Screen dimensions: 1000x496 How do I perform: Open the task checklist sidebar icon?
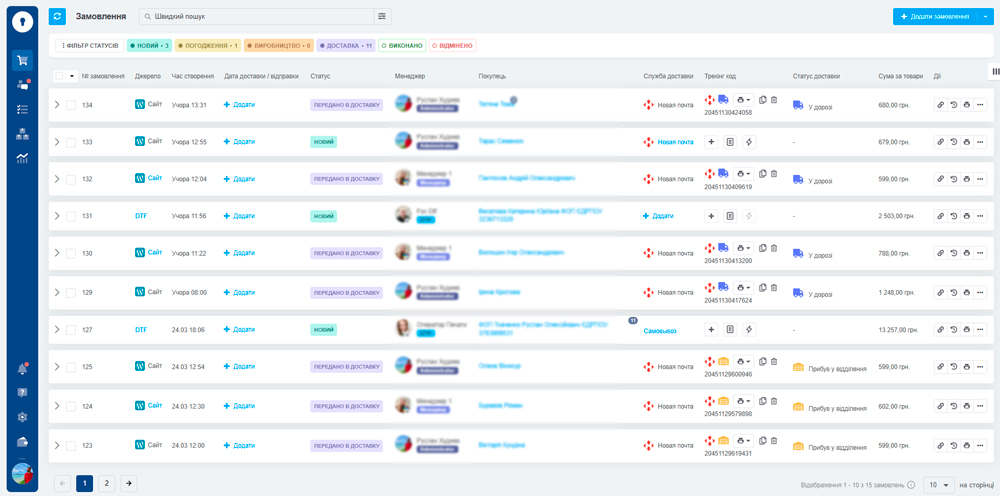22,109
